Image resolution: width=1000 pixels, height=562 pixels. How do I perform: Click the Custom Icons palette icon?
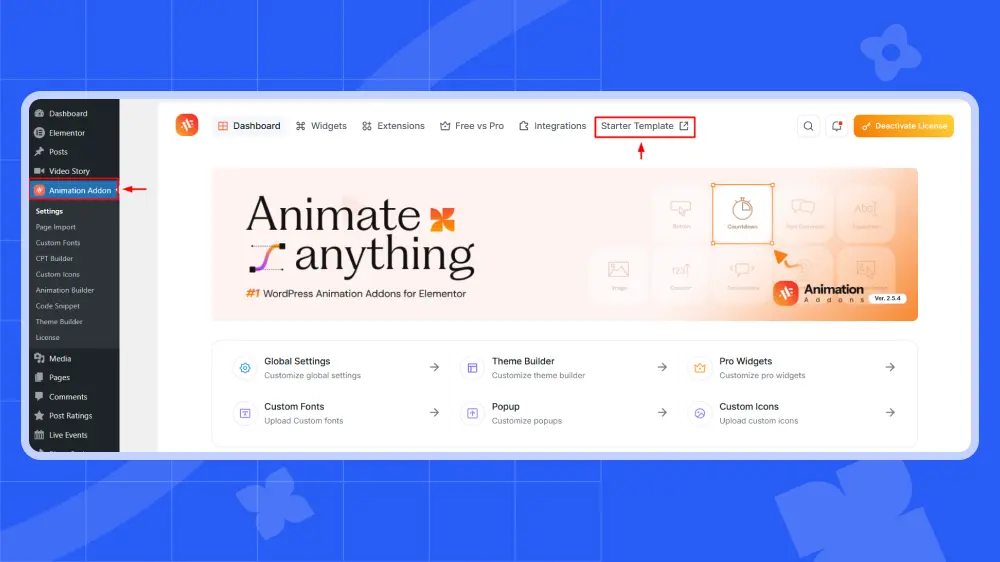click(700, 413)
